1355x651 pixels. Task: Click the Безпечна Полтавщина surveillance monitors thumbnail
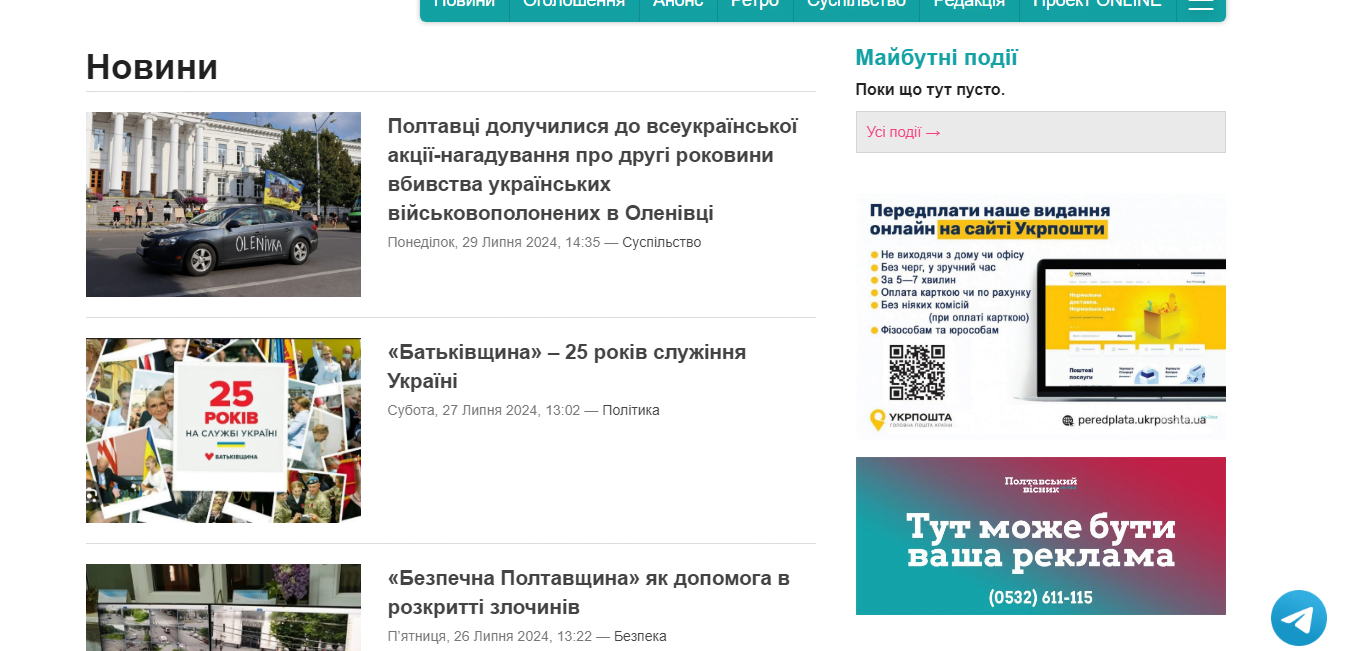pyautogui.click(x=223, y=607)
